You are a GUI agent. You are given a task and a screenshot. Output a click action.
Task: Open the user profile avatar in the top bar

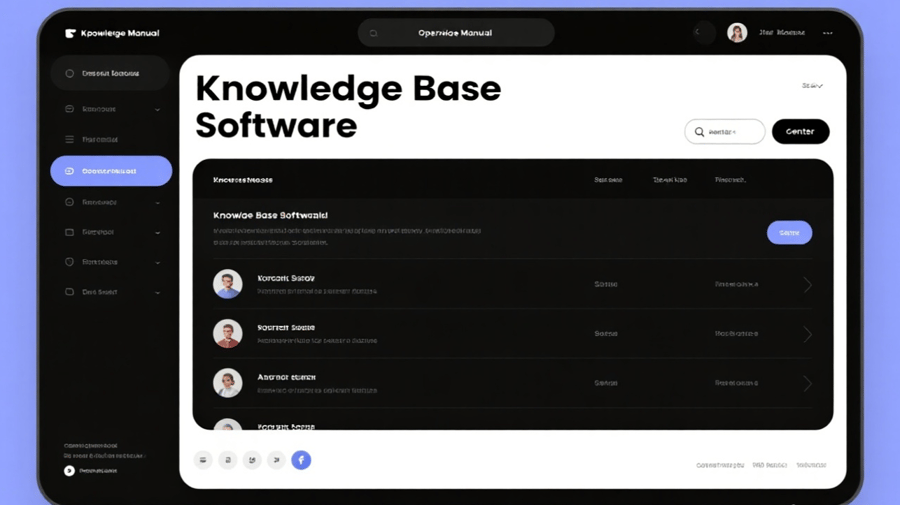(737, 33)
